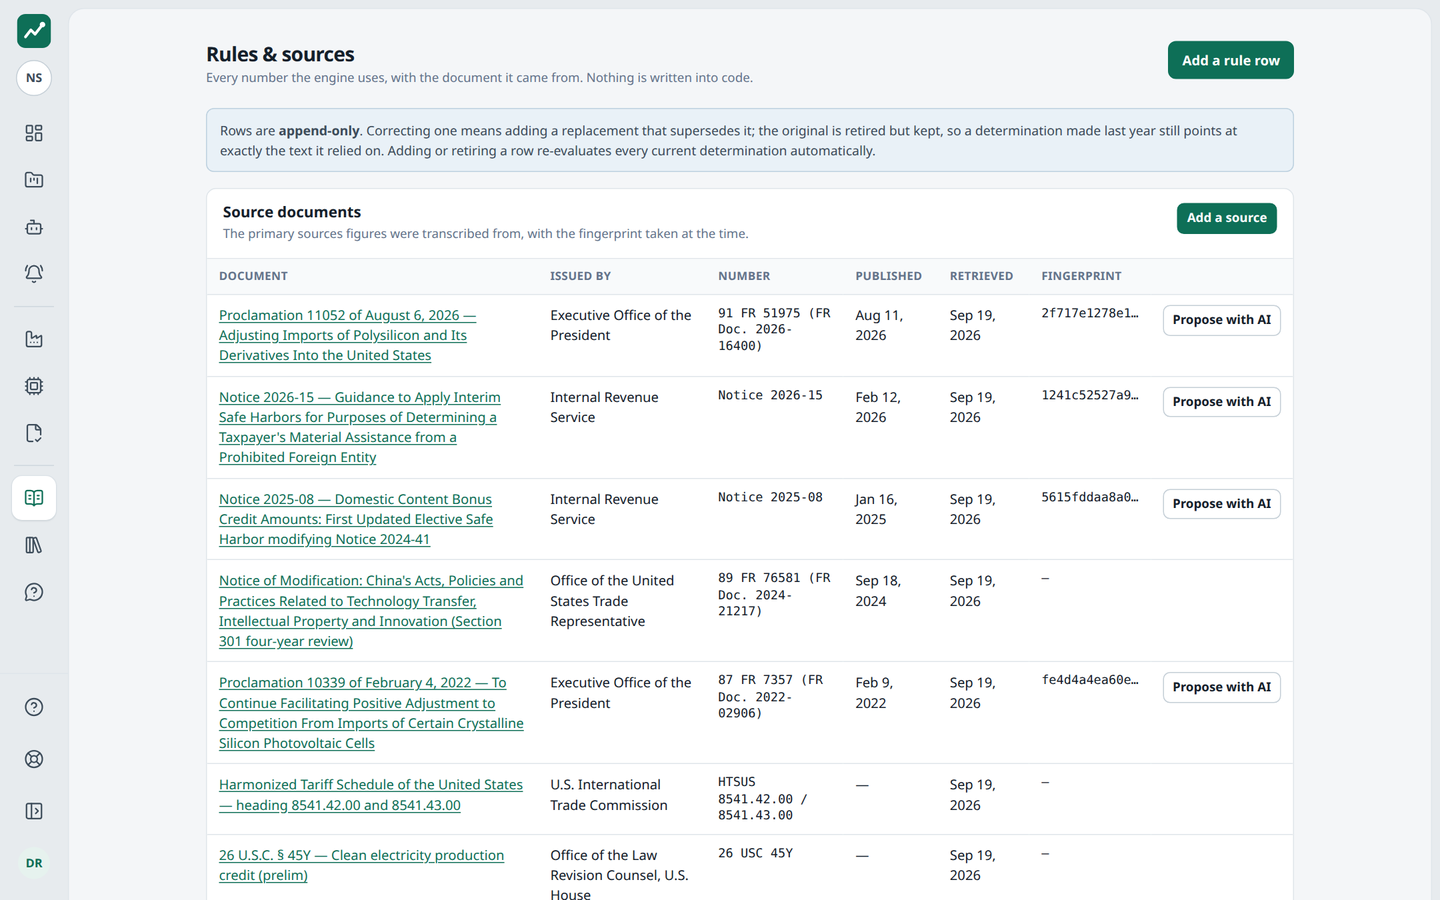Click the Add a rule row button
Viewport: 1440px width, 900px height.
pos(1231,60)
